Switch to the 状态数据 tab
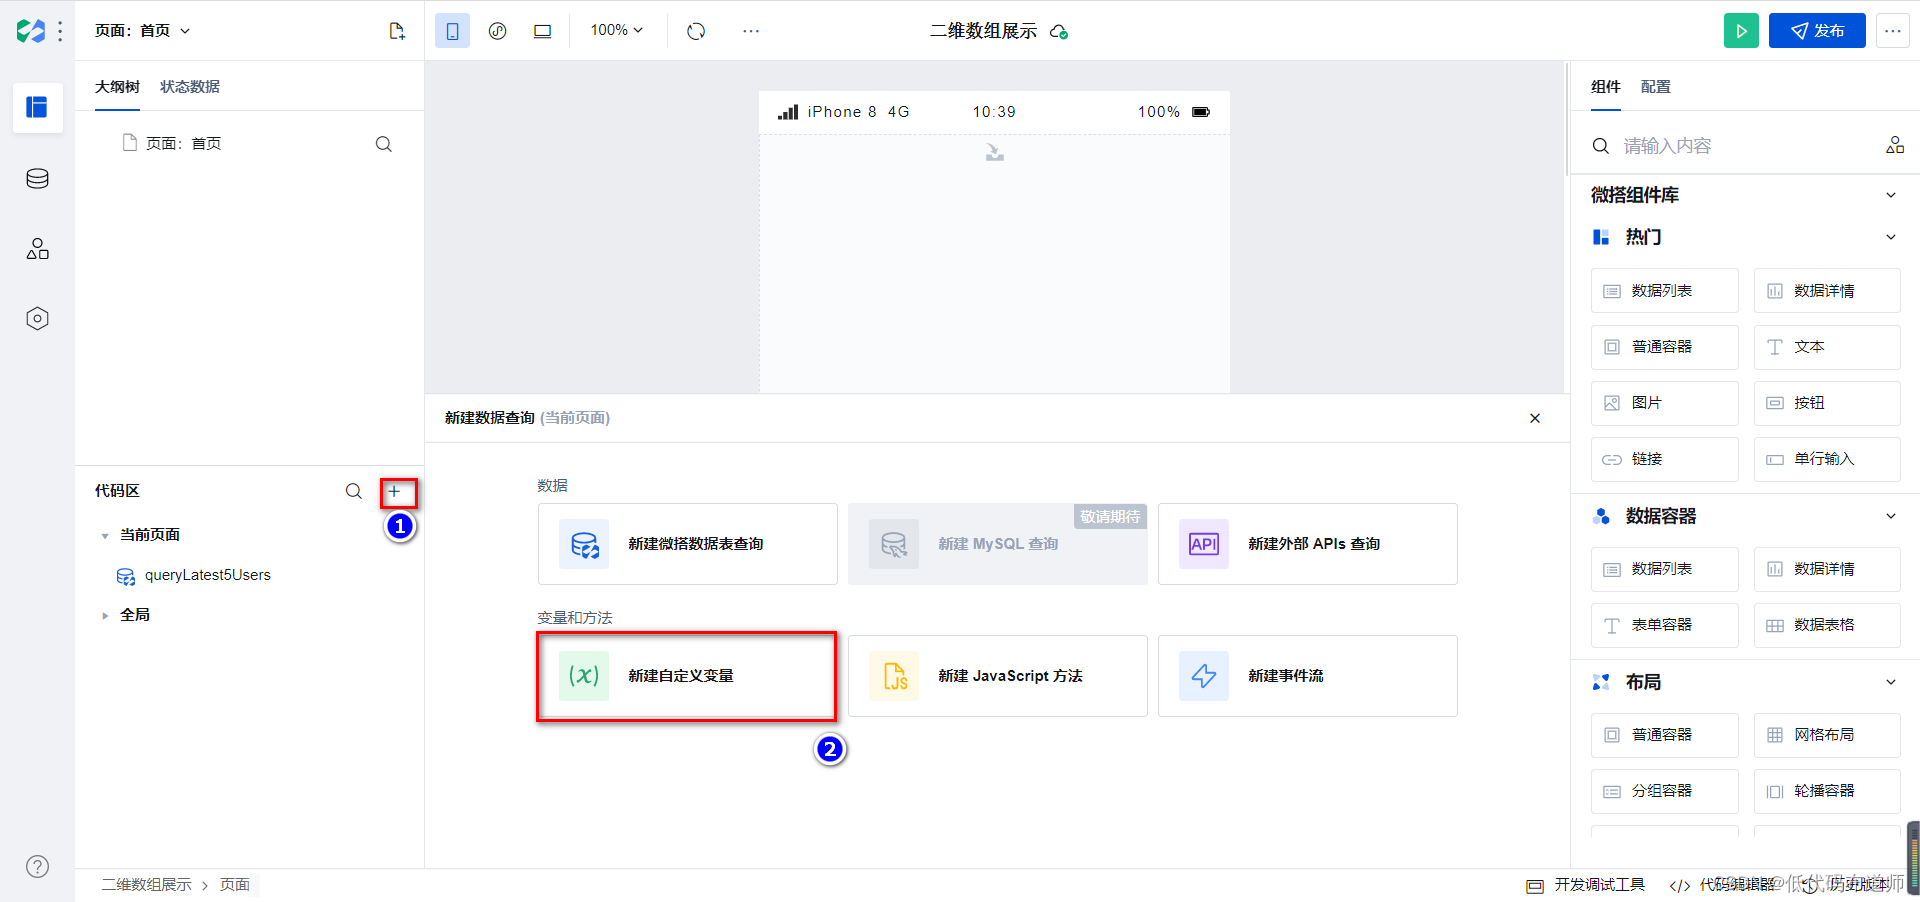The image size is (1920, 902). coord(190,87)
